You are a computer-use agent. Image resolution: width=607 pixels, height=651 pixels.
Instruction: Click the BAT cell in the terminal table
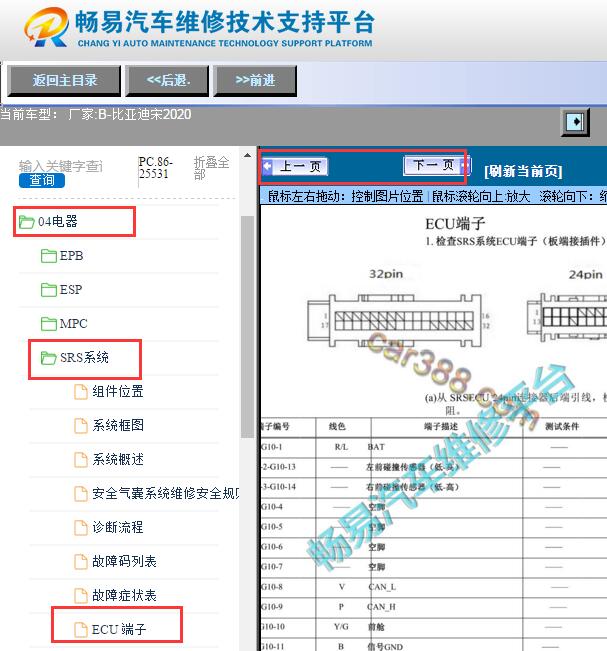click(376, 447)
